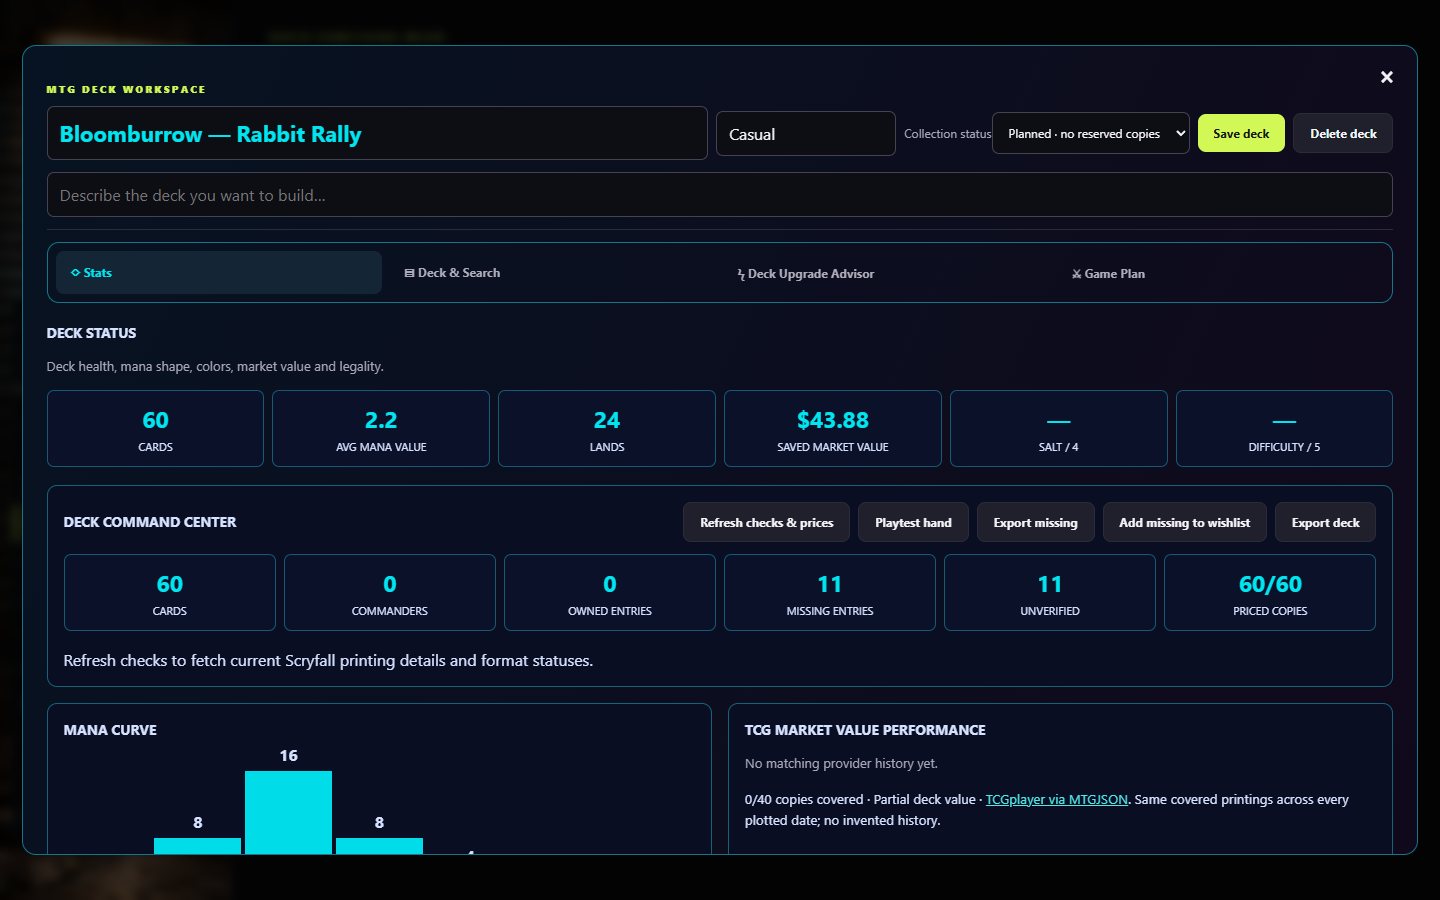1440x900 pixels.
Task: Select the $43.88 Saved Market Value card
Action: (x=833, y=429)
